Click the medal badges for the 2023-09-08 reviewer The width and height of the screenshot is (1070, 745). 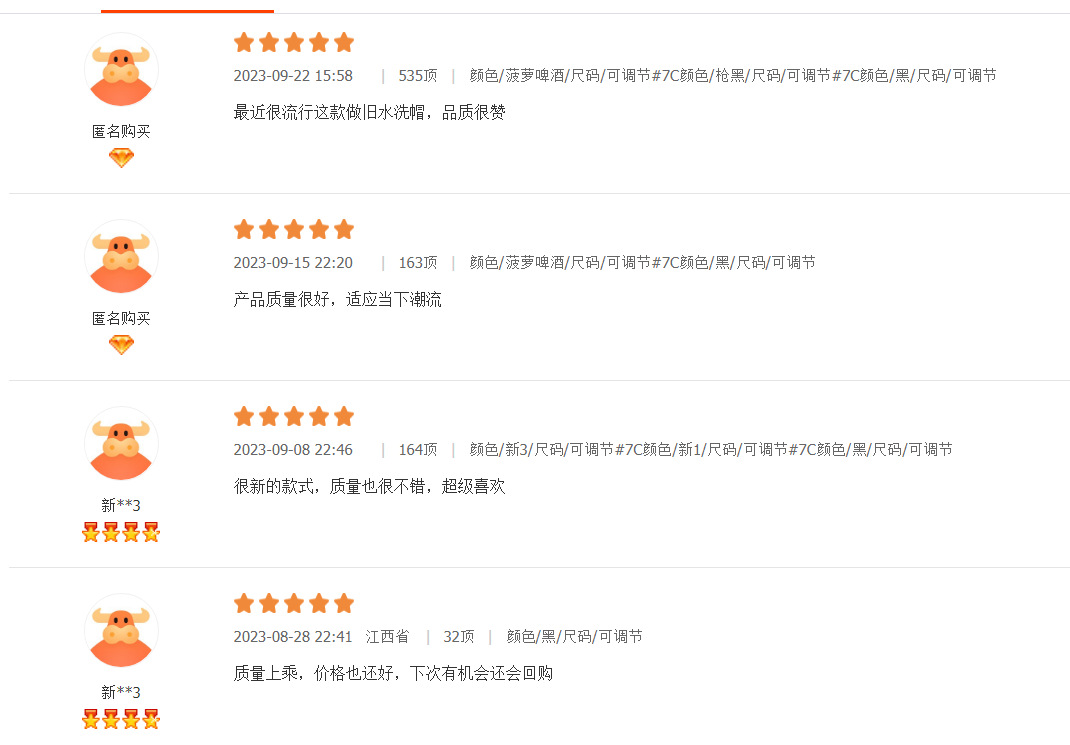click(121, 532)
